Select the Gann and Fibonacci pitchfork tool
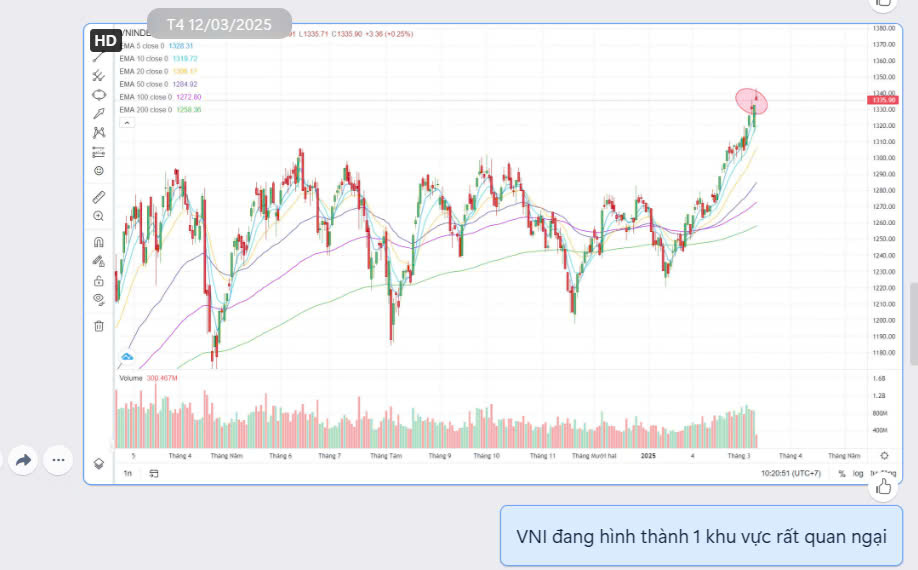Image resolution: width=918 pixels, height=570 pixels. tap(98, 75)
